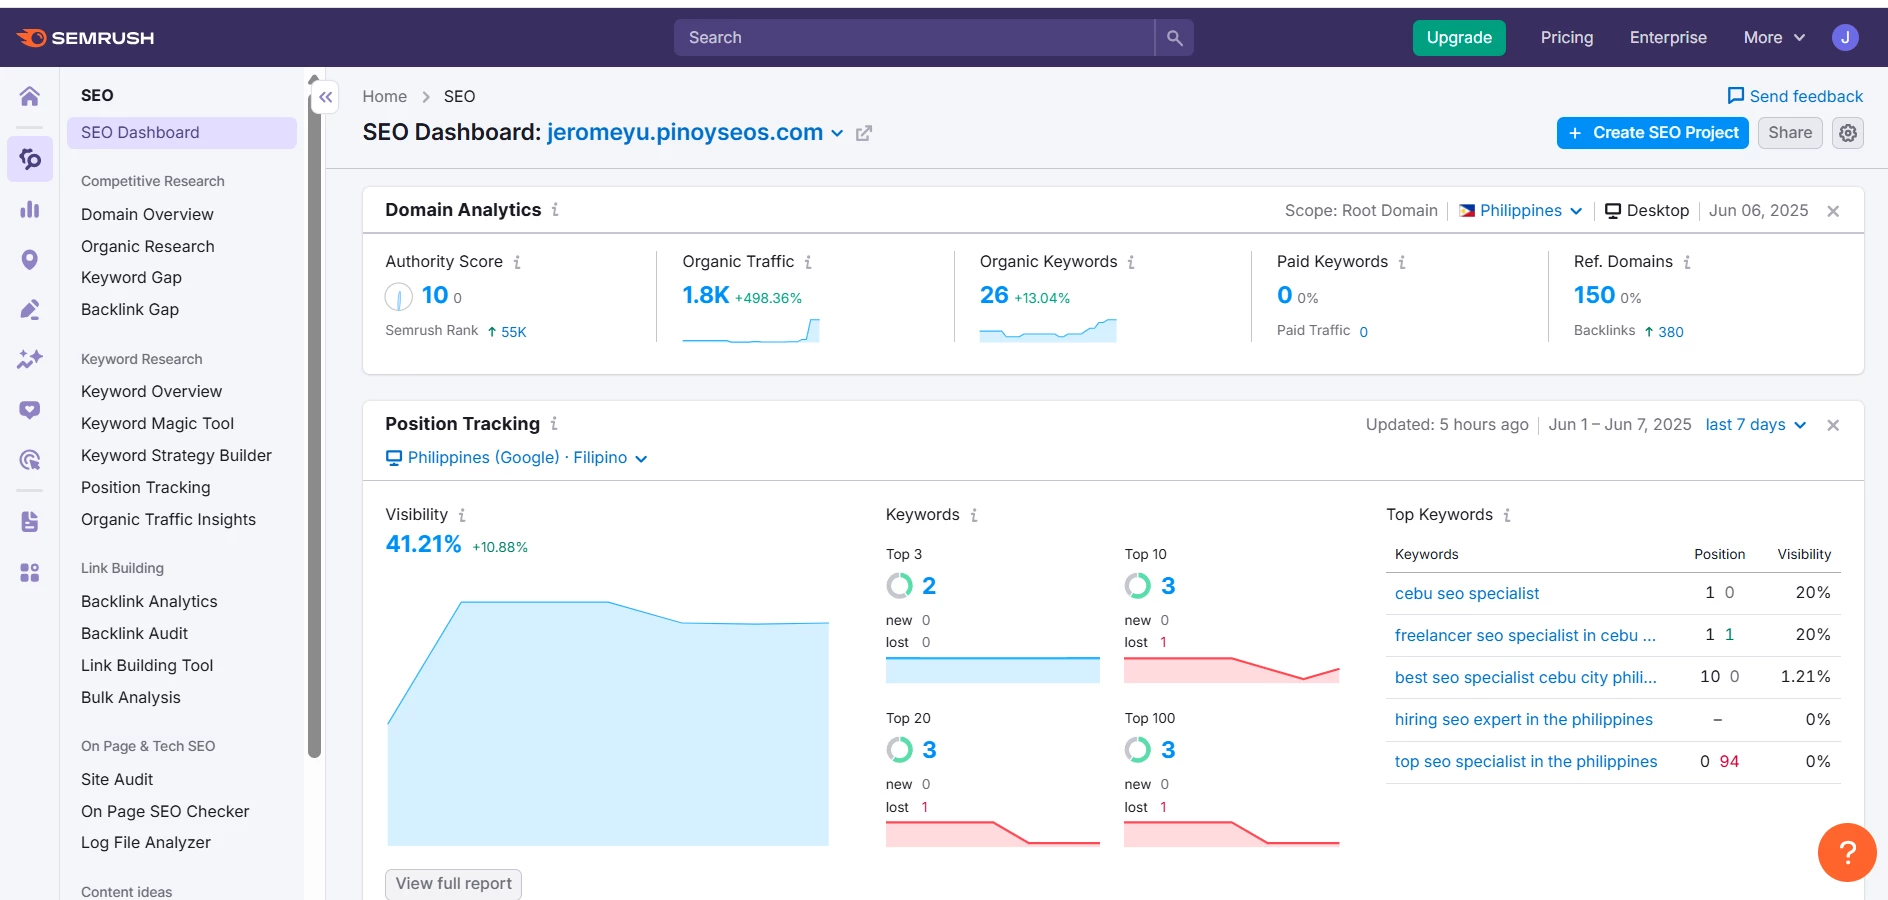
Task: Click the Authority Score info icon
Action: (517, 262)
